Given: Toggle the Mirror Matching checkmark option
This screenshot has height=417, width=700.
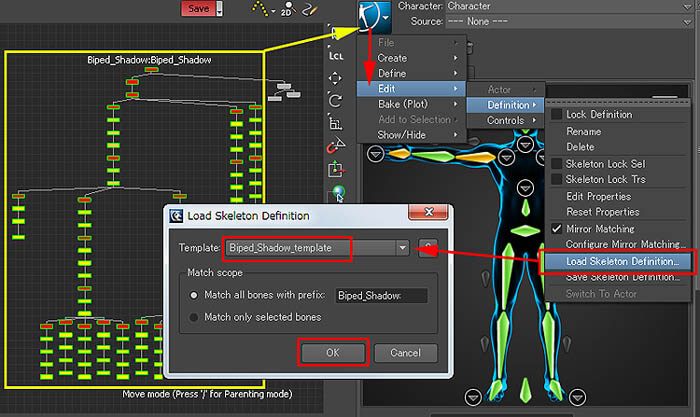Looking at the screenshot, I should (x=557, y=229).
